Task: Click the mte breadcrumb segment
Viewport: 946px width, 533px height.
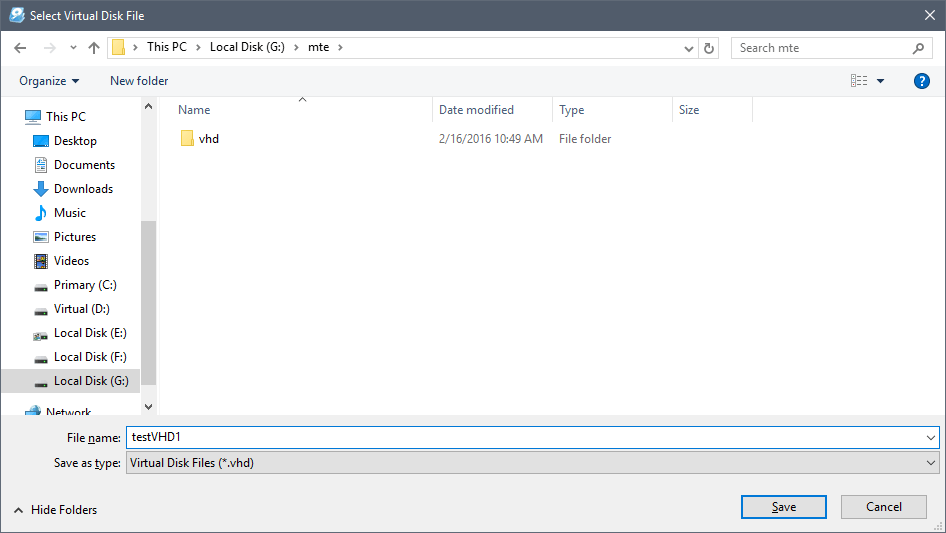Action: 319,47
